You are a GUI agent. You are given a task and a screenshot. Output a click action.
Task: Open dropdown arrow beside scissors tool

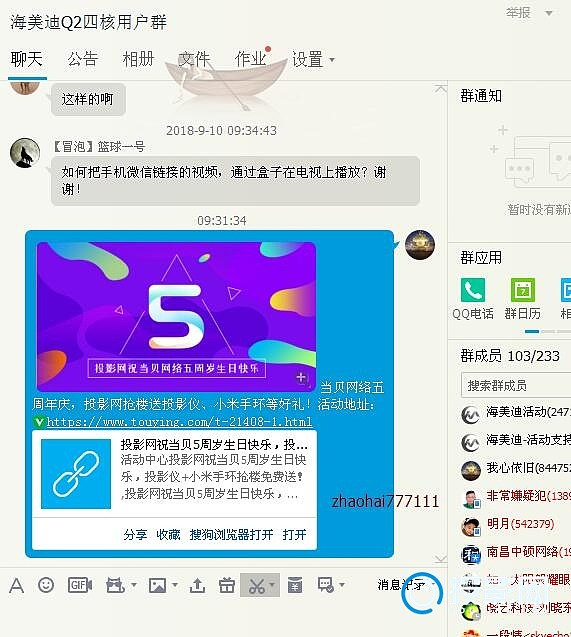(x=272, y=585)
